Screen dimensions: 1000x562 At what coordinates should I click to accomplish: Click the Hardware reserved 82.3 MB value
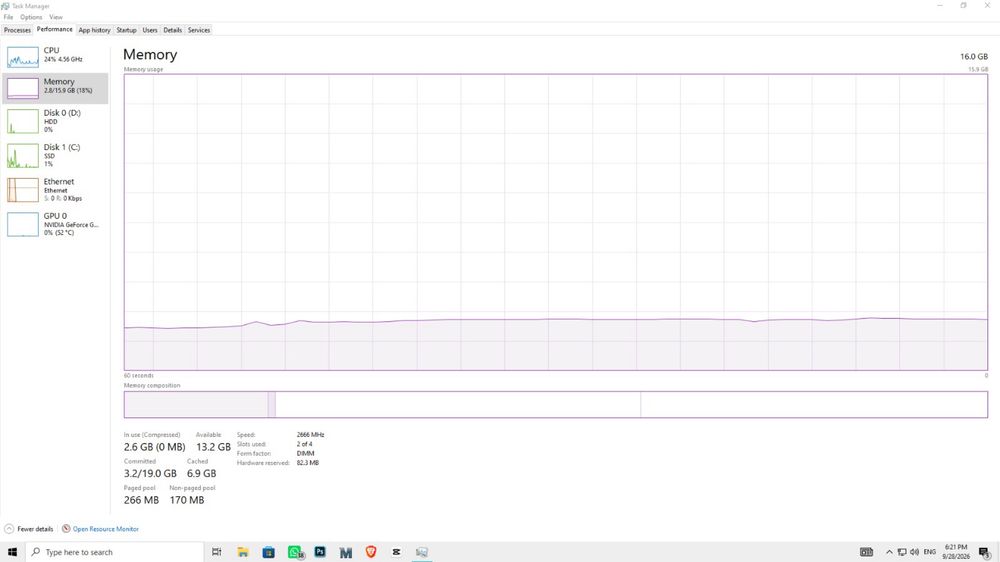(307, 462)
